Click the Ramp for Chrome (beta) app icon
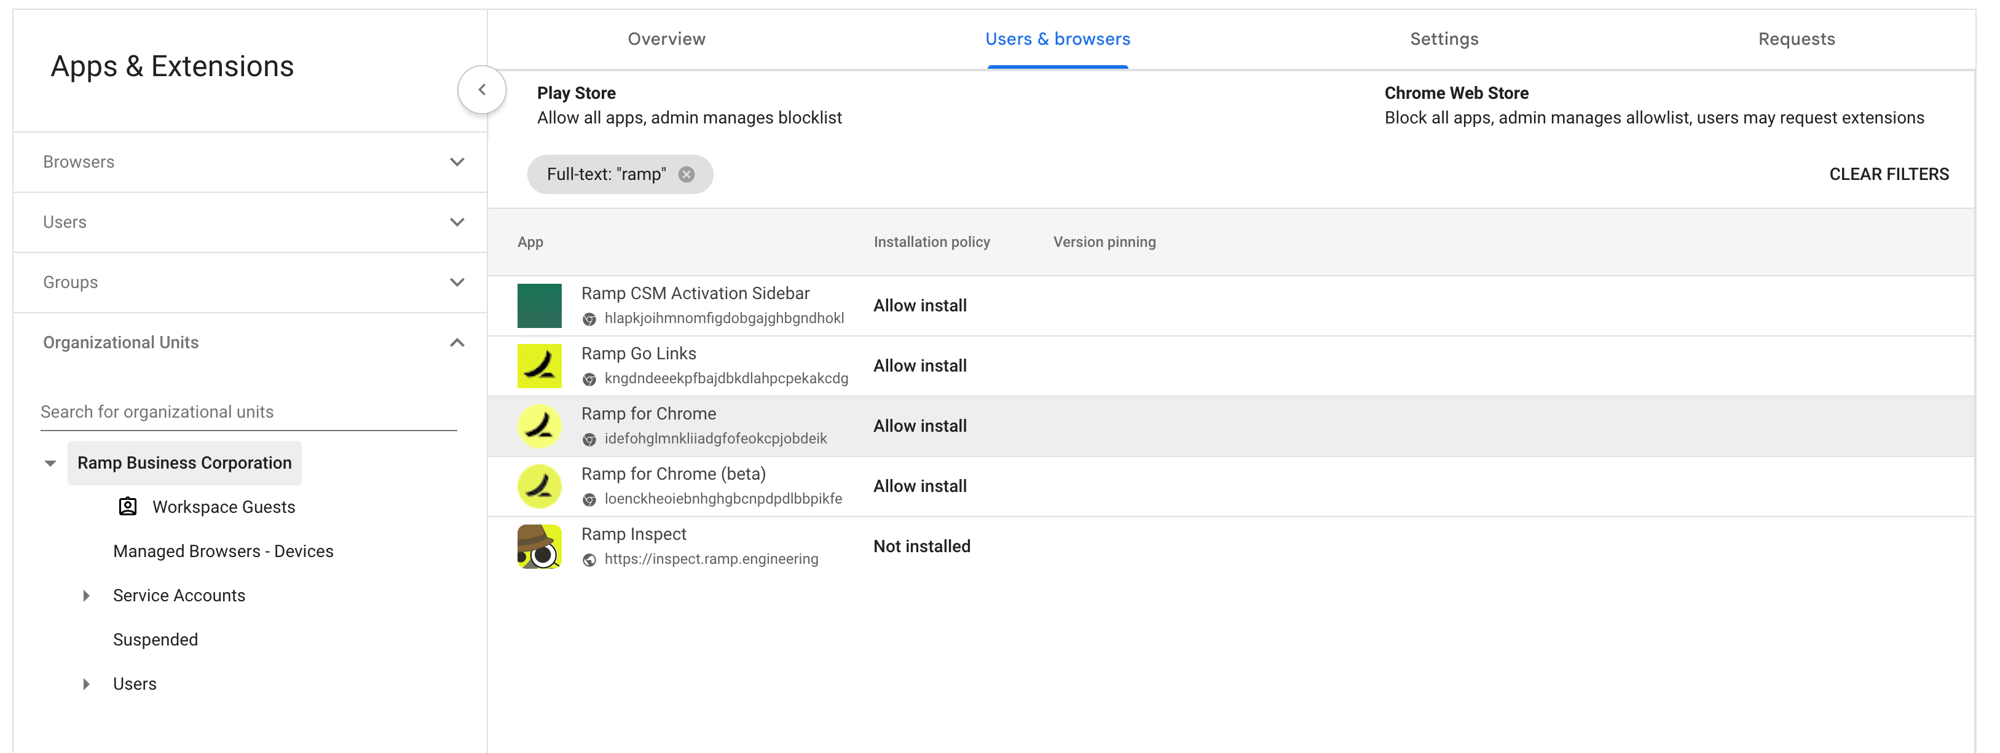 pos(539,486)
